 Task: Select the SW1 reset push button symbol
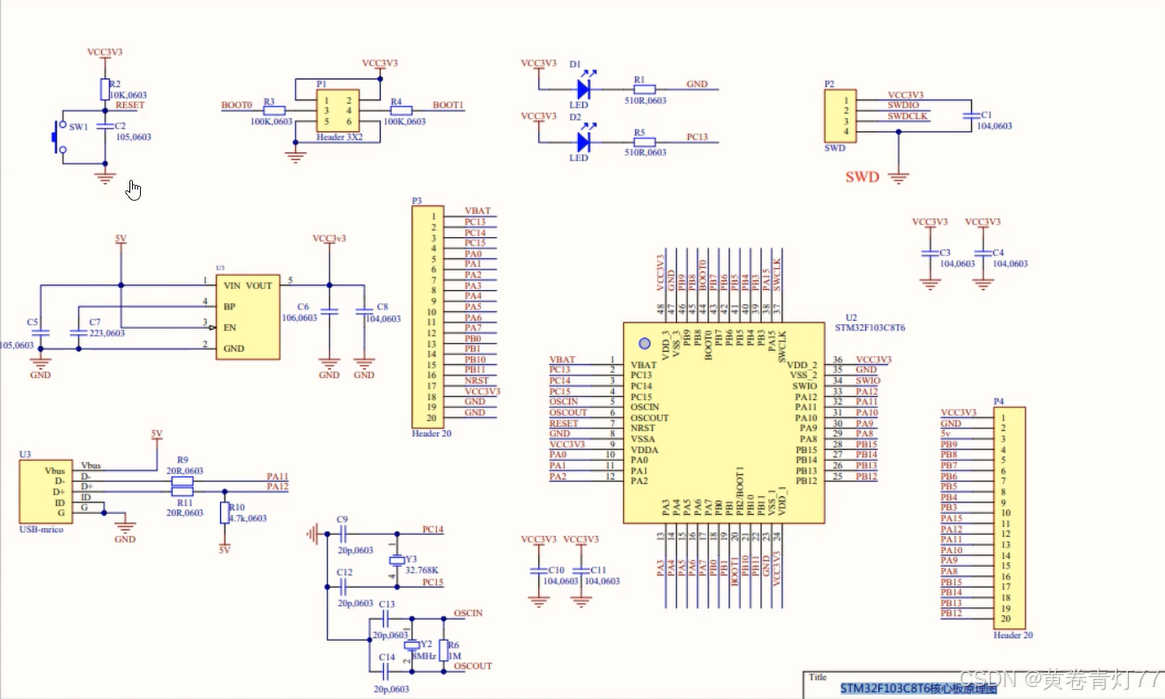tap(59, 137)
